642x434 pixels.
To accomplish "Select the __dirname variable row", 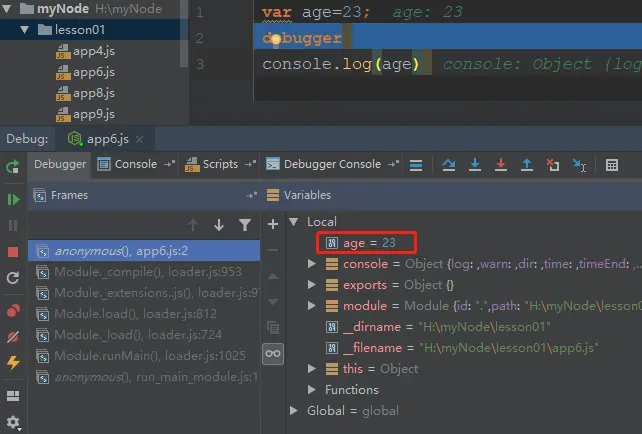I will (x=438, y=327).
